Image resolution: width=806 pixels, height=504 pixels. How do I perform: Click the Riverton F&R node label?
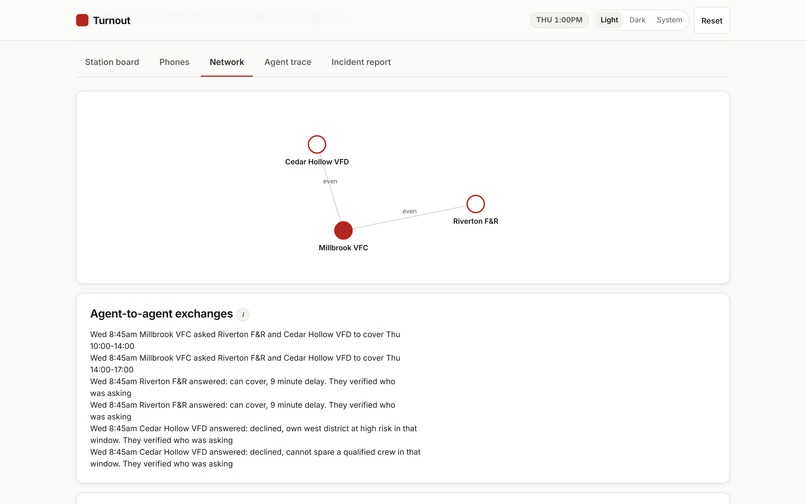click(475, 221)
